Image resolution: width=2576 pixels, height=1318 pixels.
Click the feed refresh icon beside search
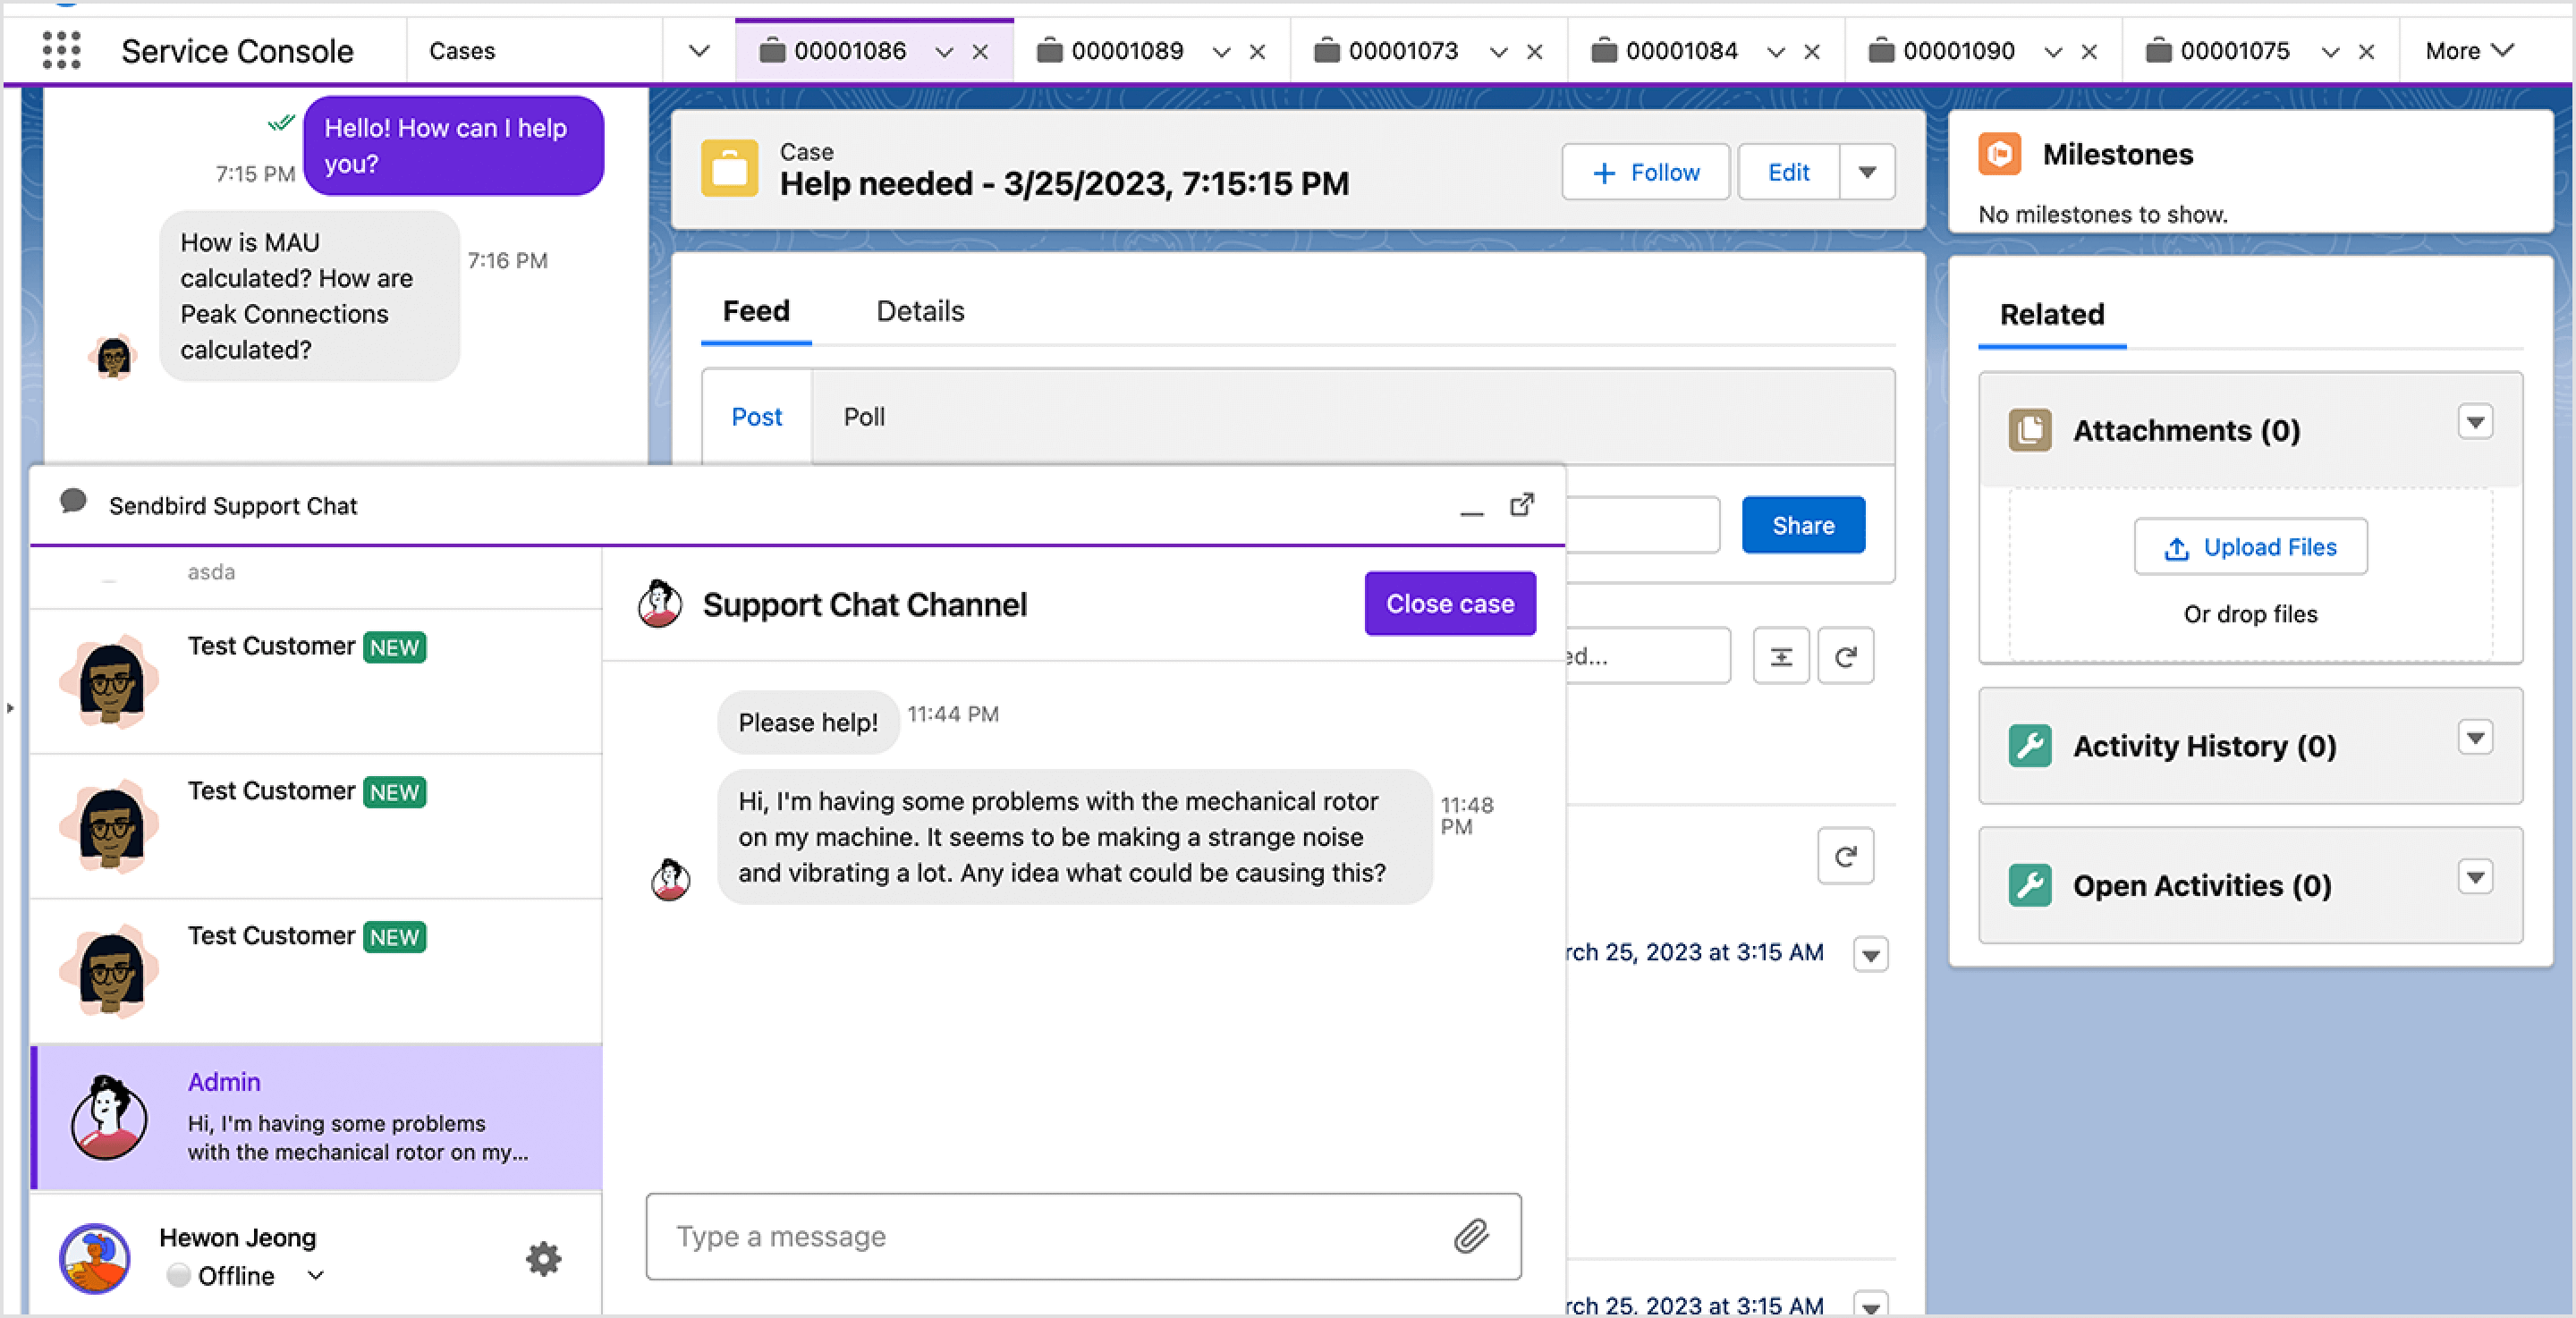tap(1845, 656)
